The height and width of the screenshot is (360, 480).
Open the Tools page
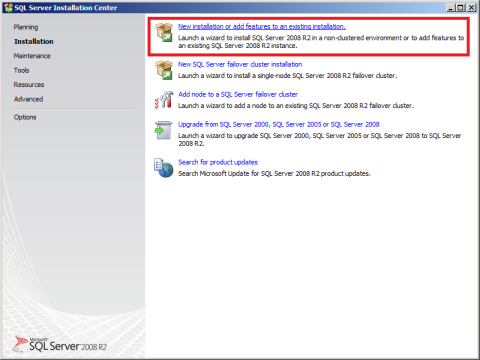tap(21, 70)
